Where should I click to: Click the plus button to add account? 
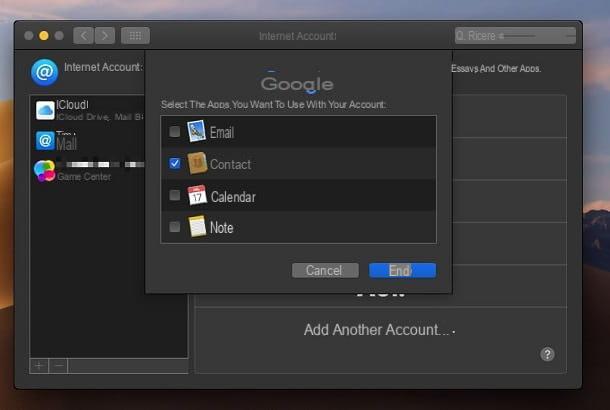(39, 366)
